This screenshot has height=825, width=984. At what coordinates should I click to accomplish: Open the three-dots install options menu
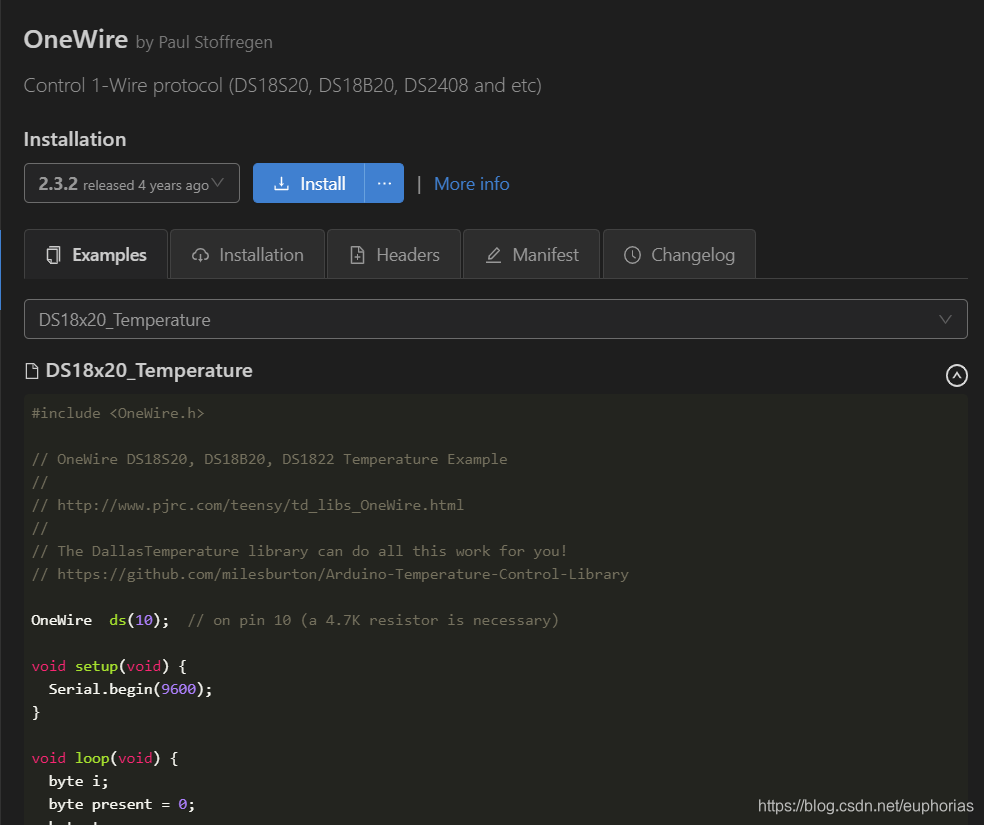(x=384, y=183)
